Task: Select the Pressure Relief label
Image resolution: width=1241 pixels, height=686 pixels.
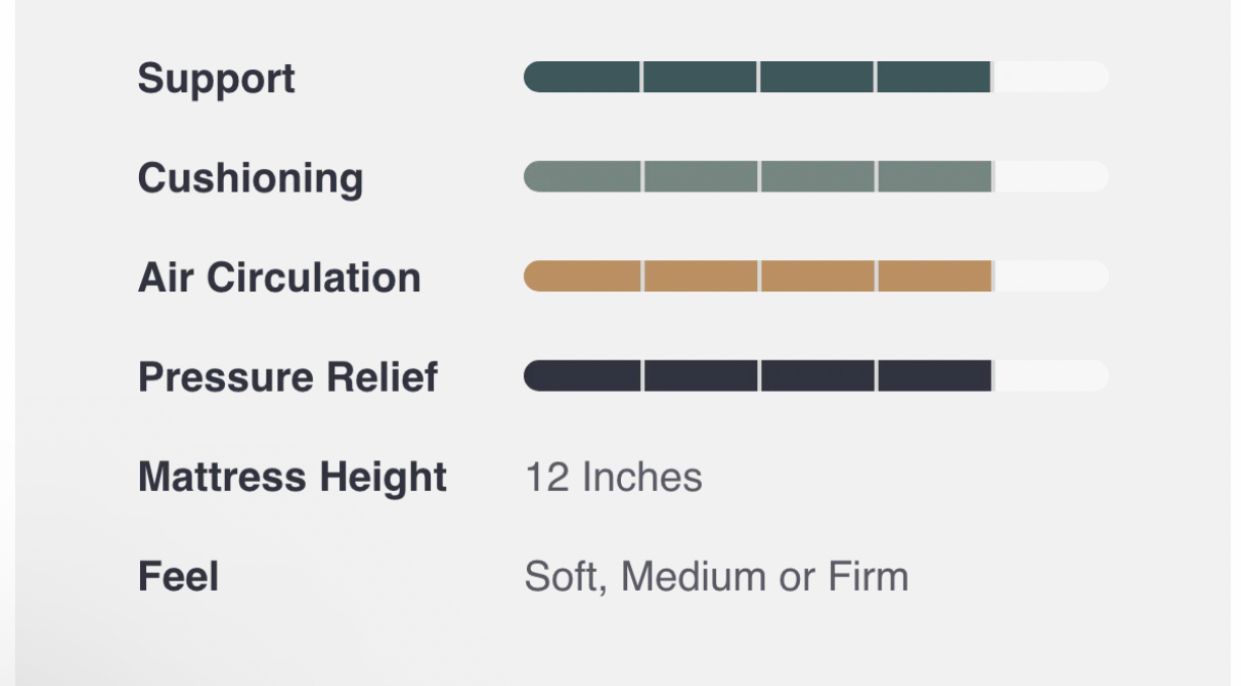Action: (x=288, y=377)
